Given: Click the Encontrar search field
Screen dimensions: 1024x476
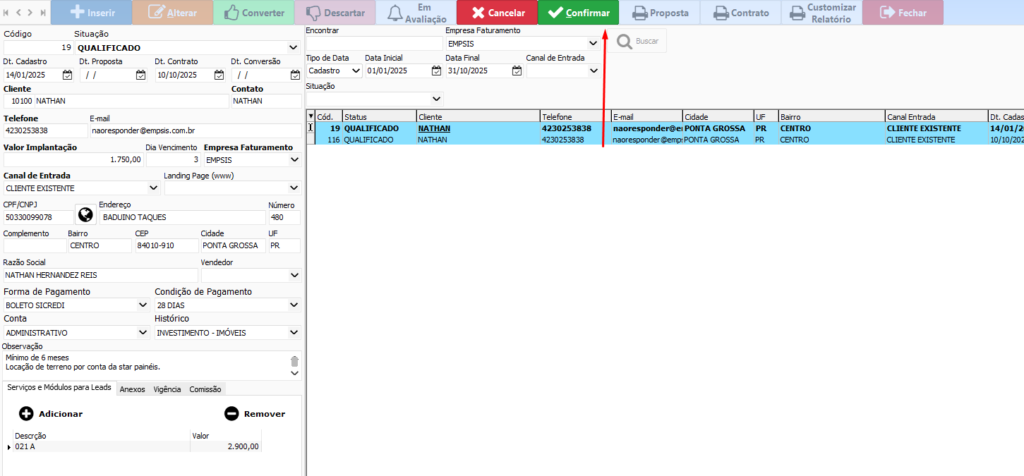Looking at the screenshot, I should (372, 44).
